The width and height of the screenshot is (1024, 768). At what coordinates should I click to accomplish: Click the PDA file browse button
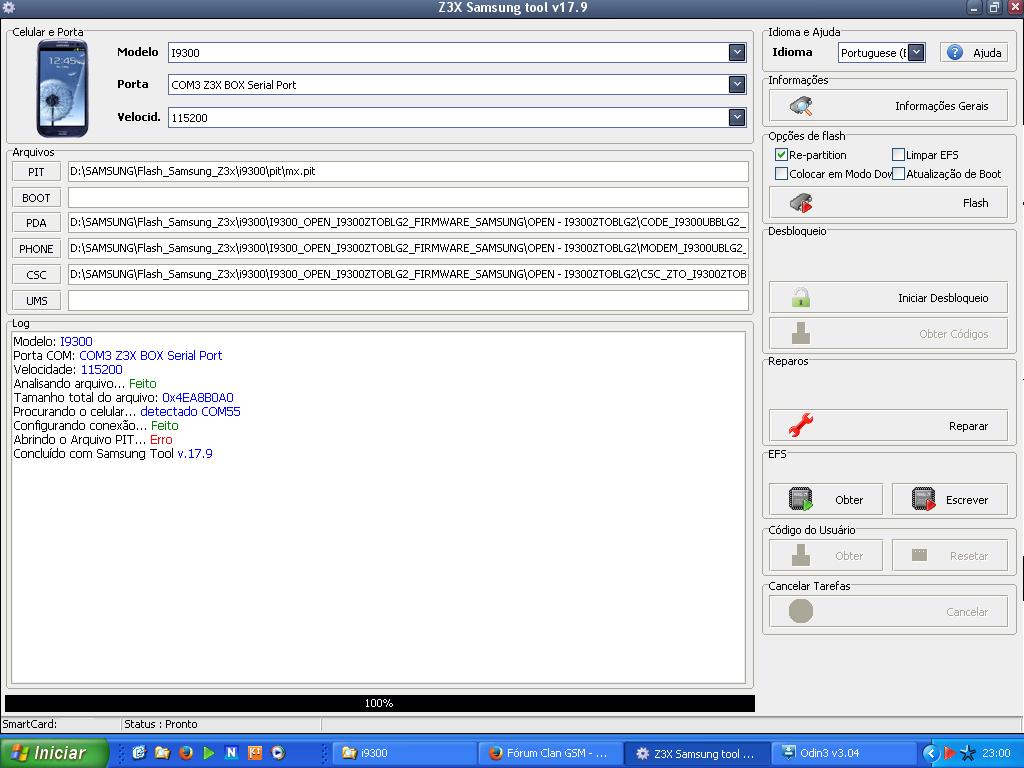point(37,223)
